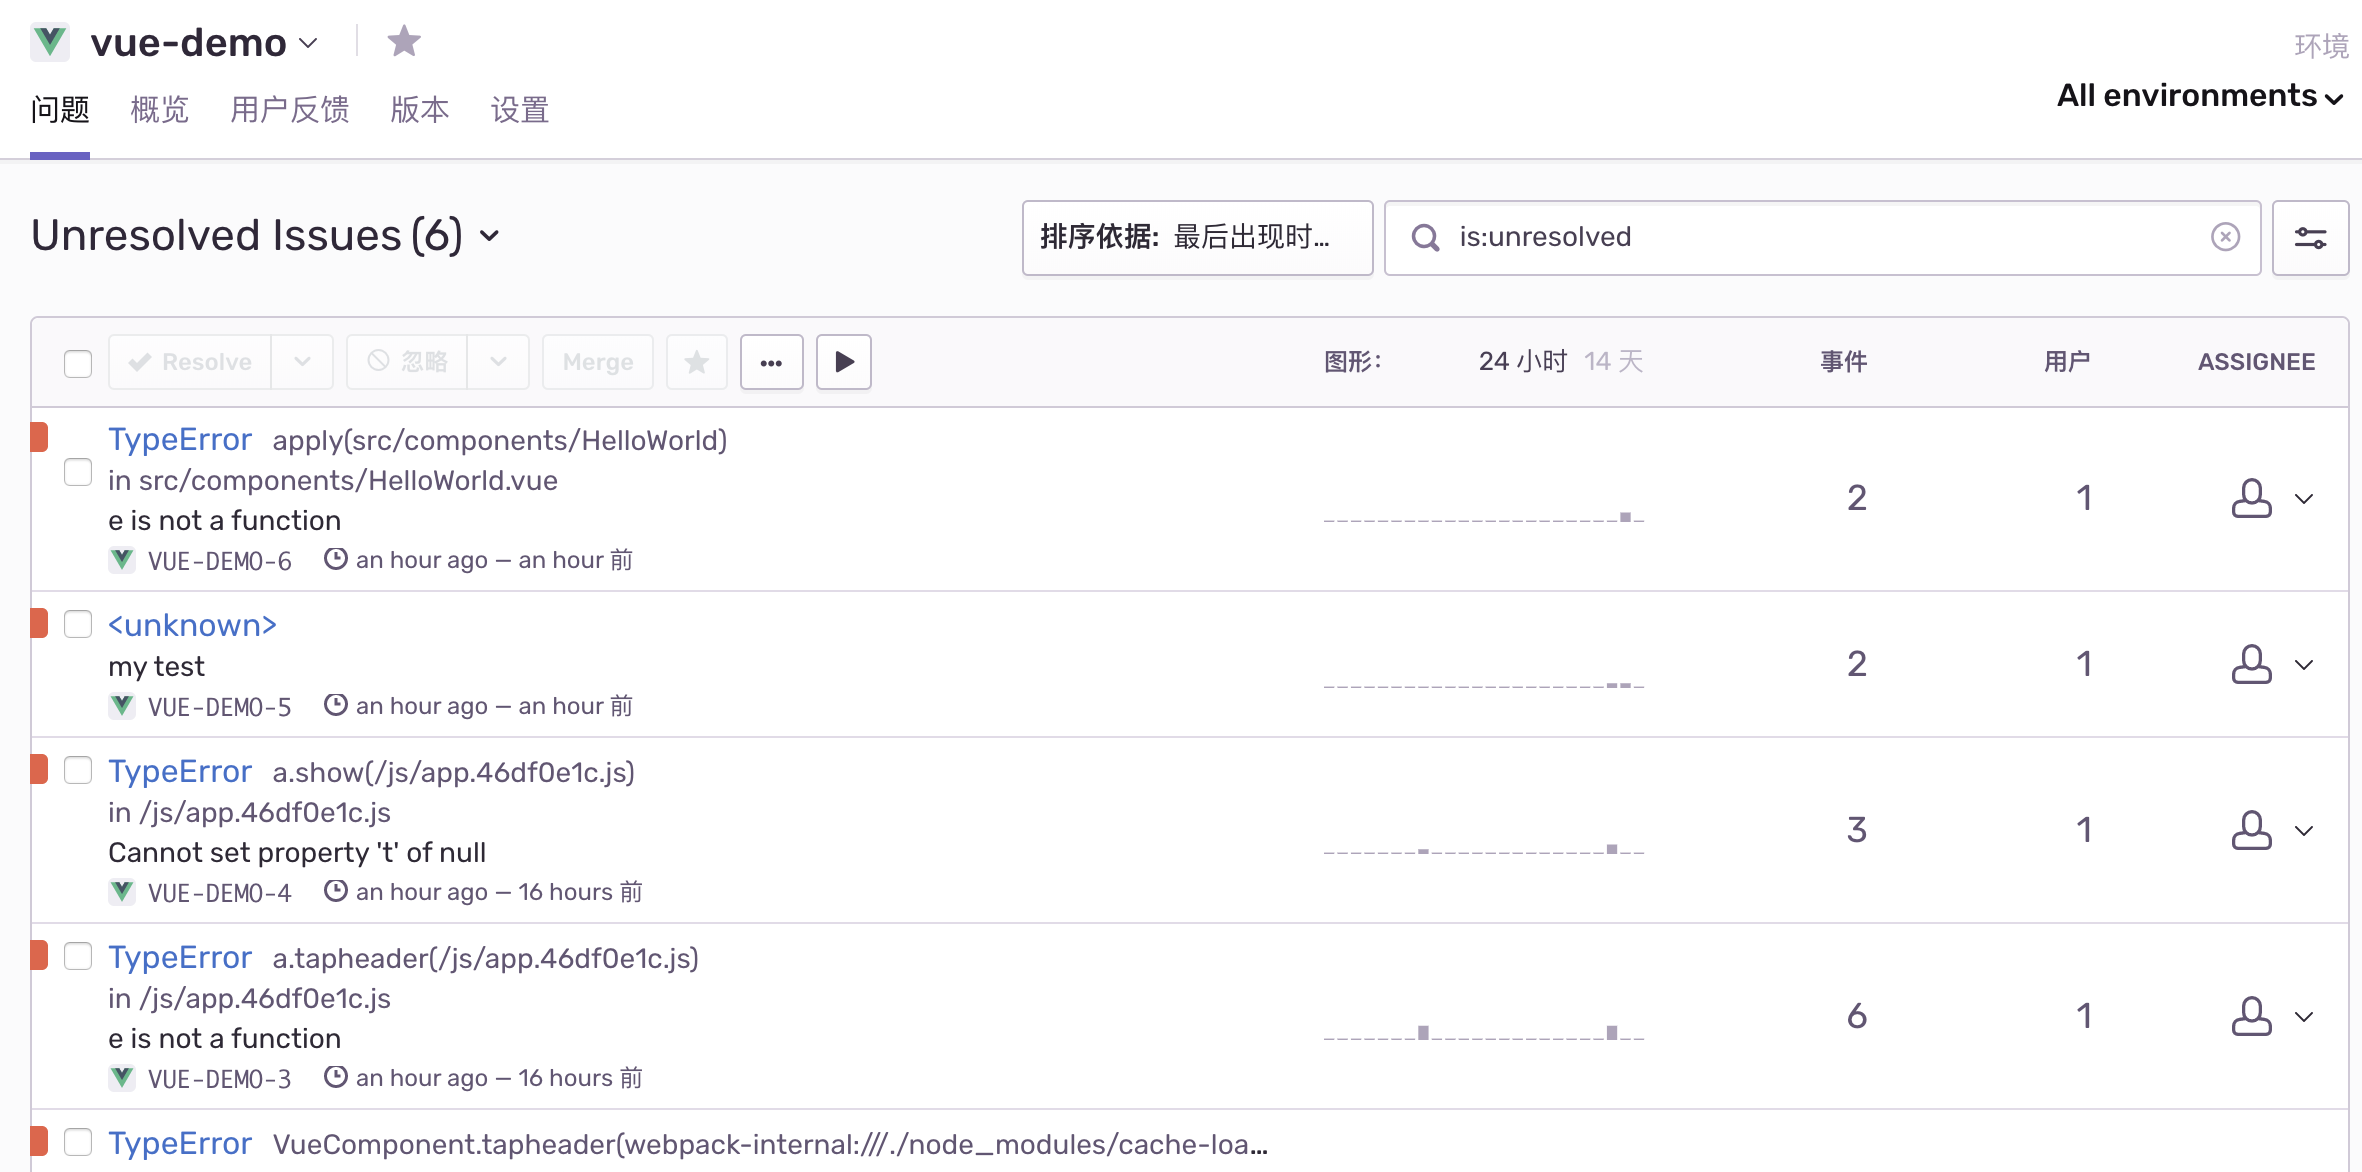Click Vue icon beside VUE-DEMO-6
This screenshot has height=1172, width=2362.
122,560
